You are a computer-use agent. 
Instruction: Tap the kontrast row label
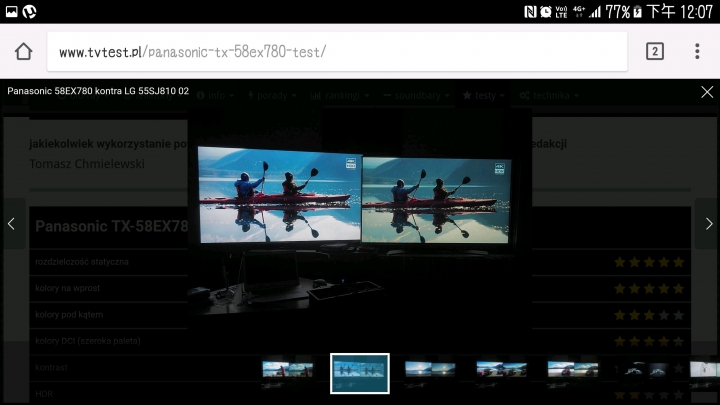click(x=51, y=367)
